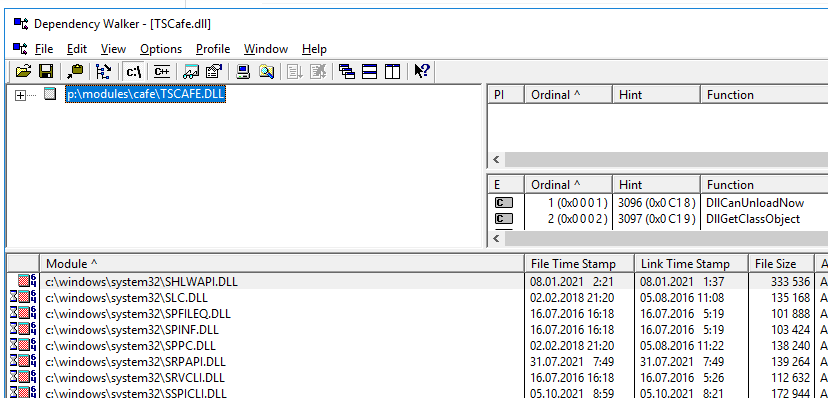
Task: Open the Options menu
Action: click(161, 49)
